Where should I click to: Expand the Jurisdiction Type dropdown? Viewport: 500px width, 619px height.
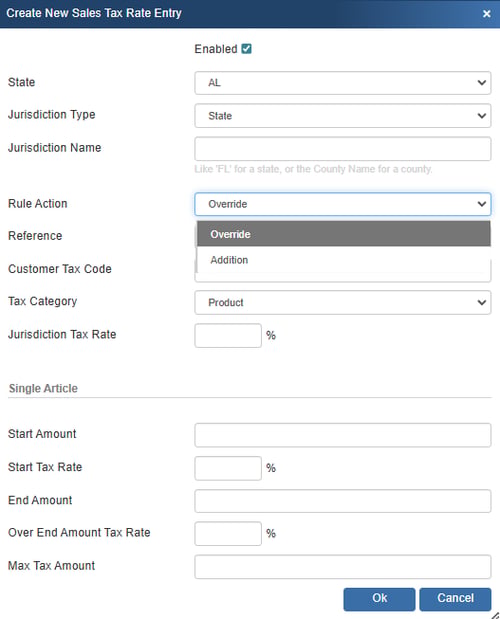point(343,116)
